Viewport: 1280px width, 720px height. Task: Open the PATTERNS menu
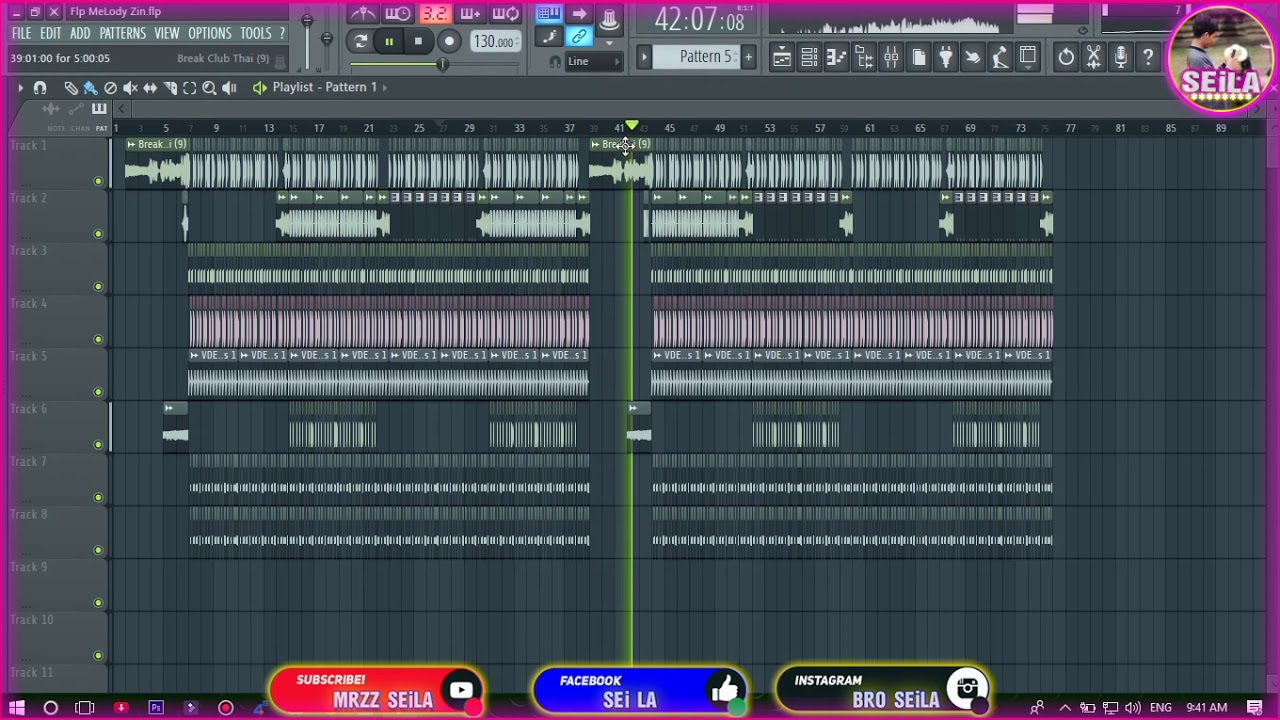coord(123,34)
